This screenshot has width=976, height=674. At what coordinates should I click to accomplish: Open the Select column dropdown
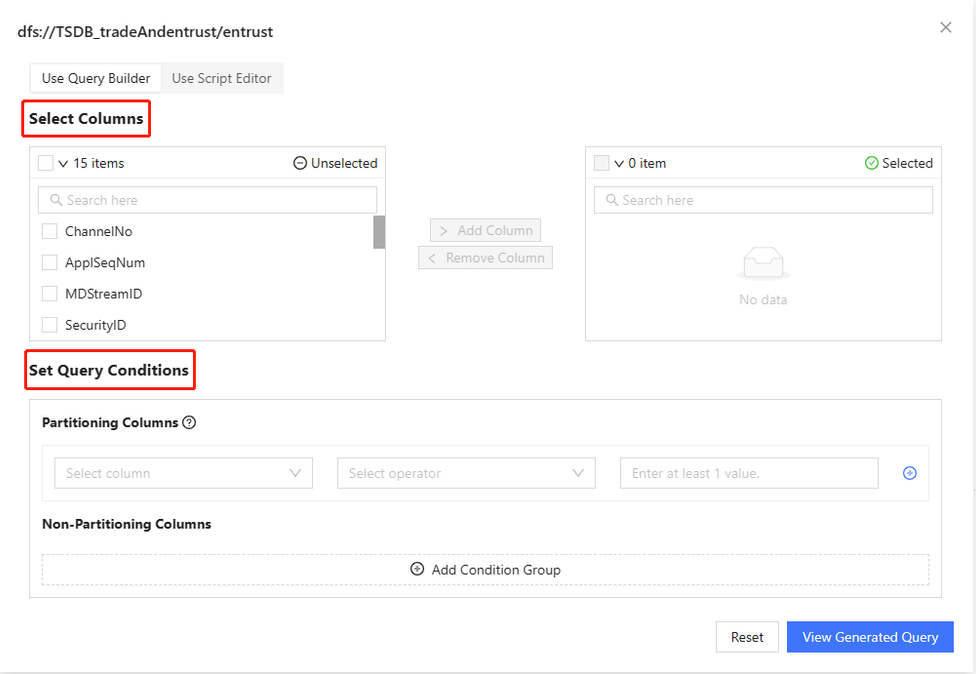click(183, 473)
